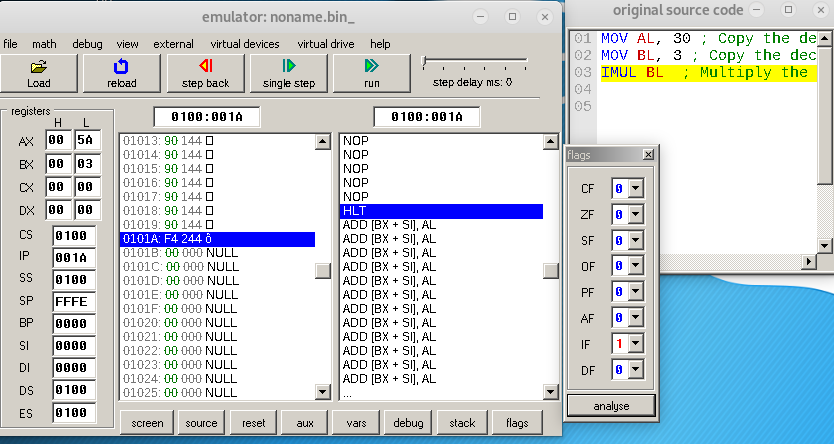Click the step back arrow button

(205, 73)
